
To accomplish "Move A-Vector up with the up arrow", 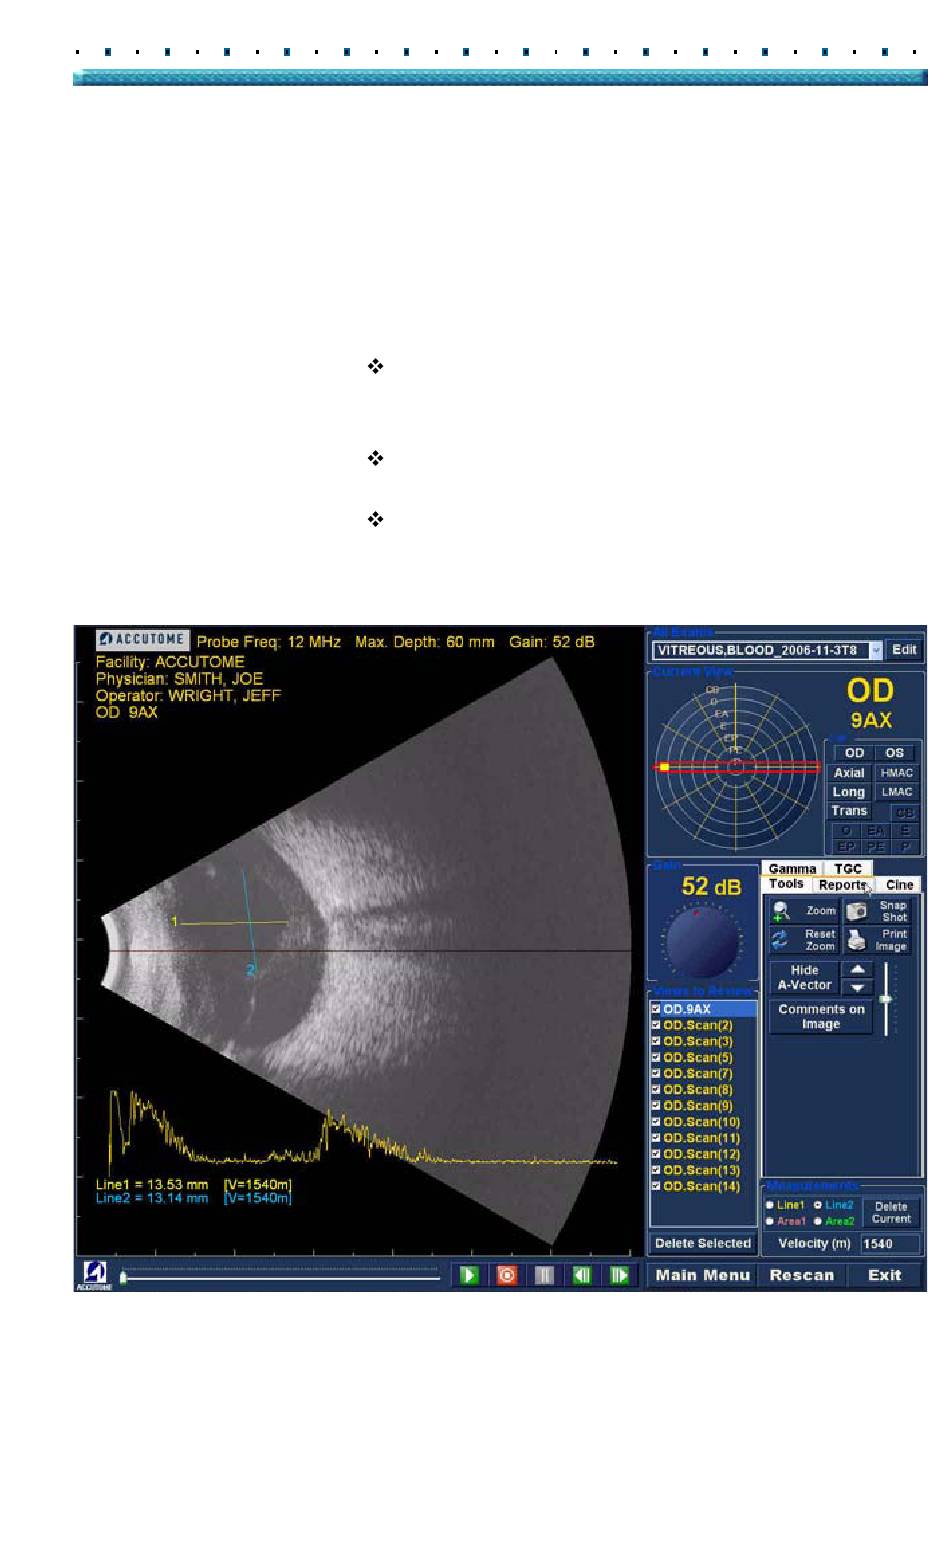I will 857,969.
